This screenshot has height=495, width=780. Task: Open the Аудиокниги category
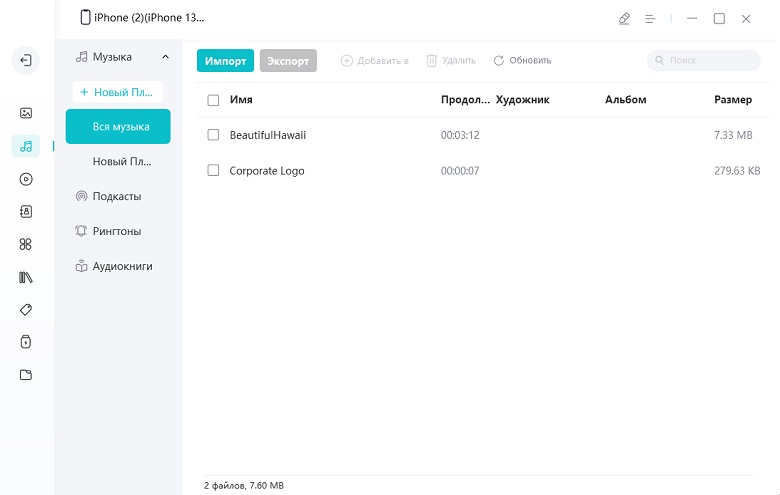[114, 266]
